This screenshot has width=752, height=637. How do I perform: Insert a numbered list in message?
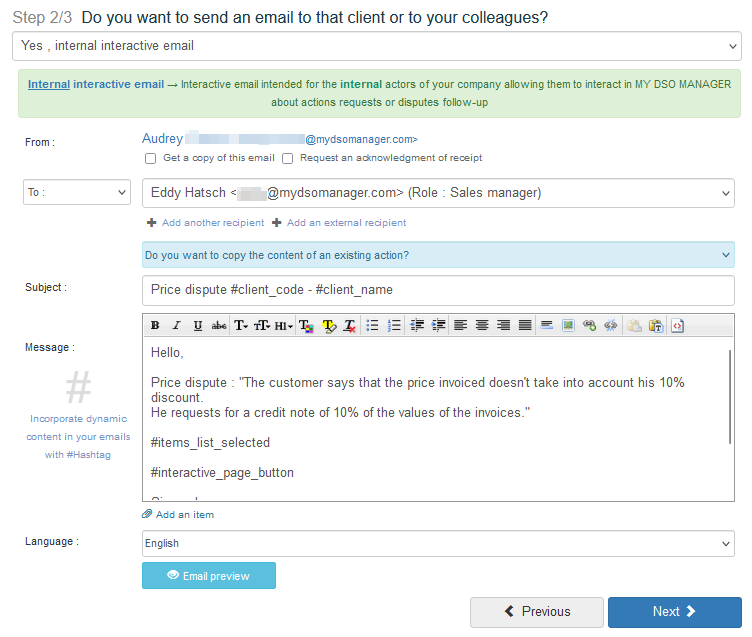click(394, 326)
